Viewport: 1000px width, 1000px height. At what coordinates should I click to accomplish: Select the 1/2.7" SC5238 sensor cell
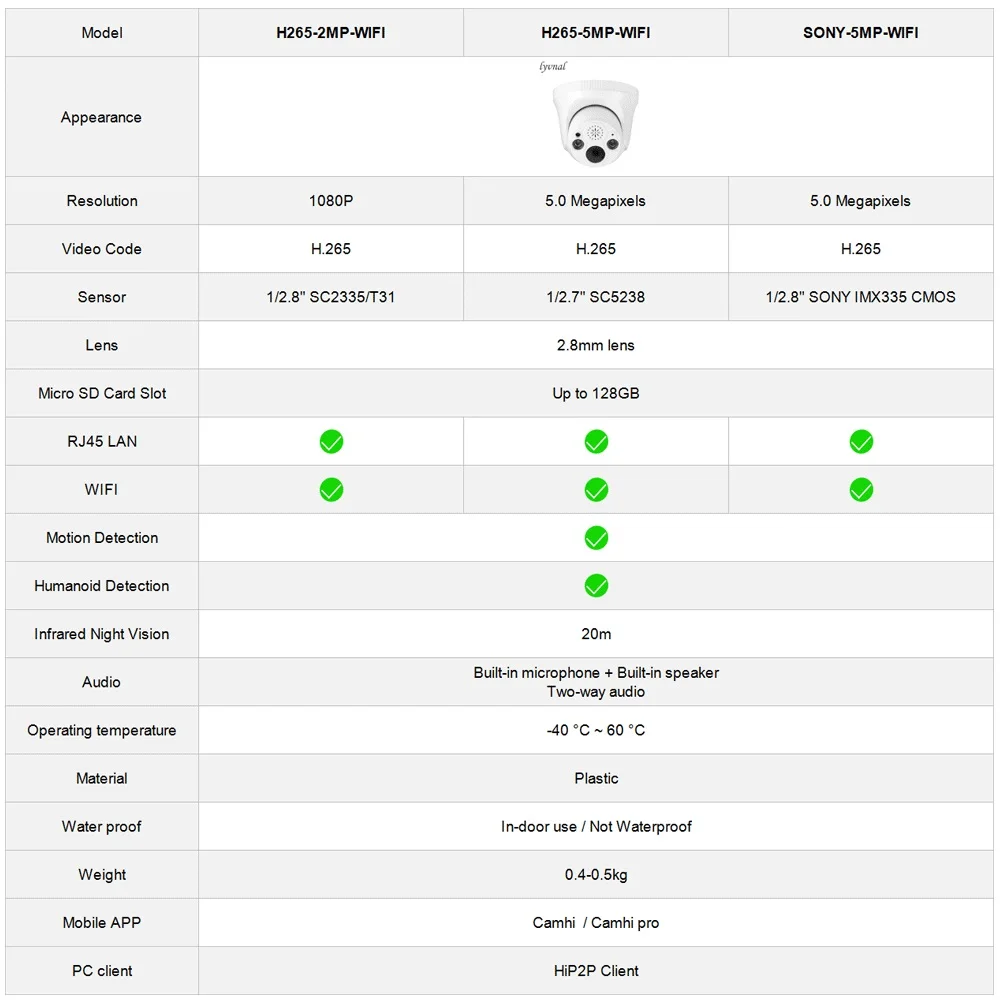click(596, 297)
